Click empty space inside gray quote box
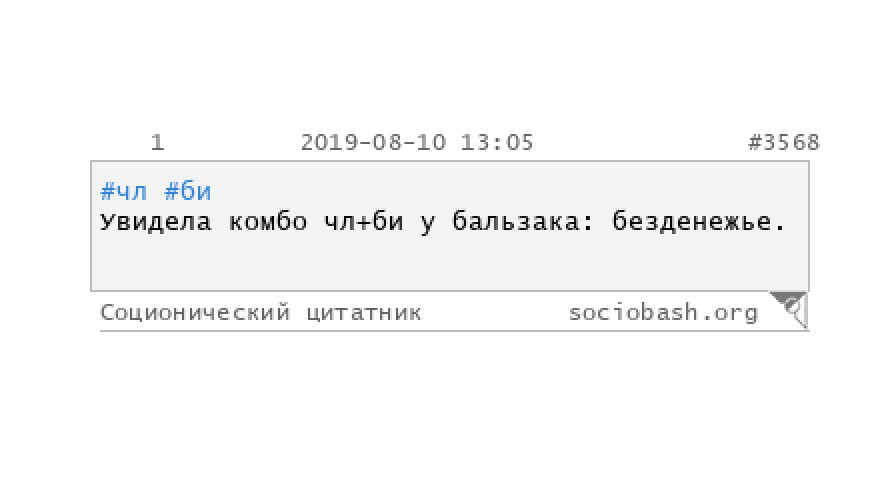Screen dimensions: 888x480 450,262
